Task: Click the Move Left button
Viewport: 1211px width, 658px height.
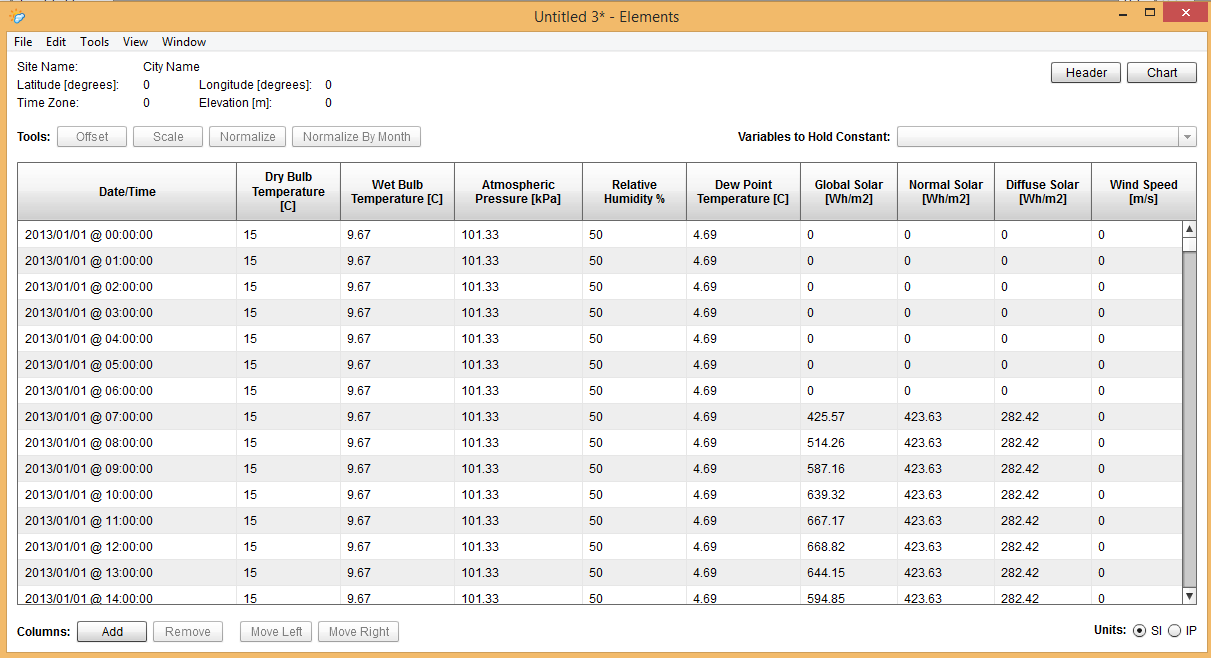Action: 276,632
